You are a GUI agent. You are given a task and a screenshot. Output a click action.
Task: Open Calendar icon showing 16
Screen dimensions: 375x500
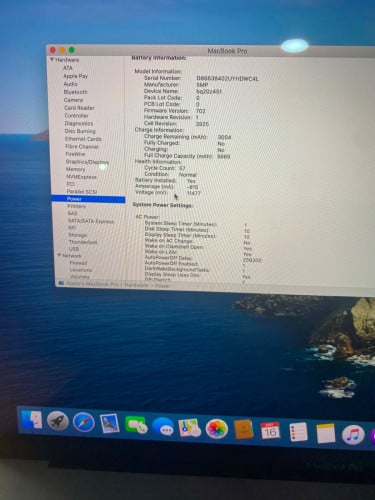270,431
